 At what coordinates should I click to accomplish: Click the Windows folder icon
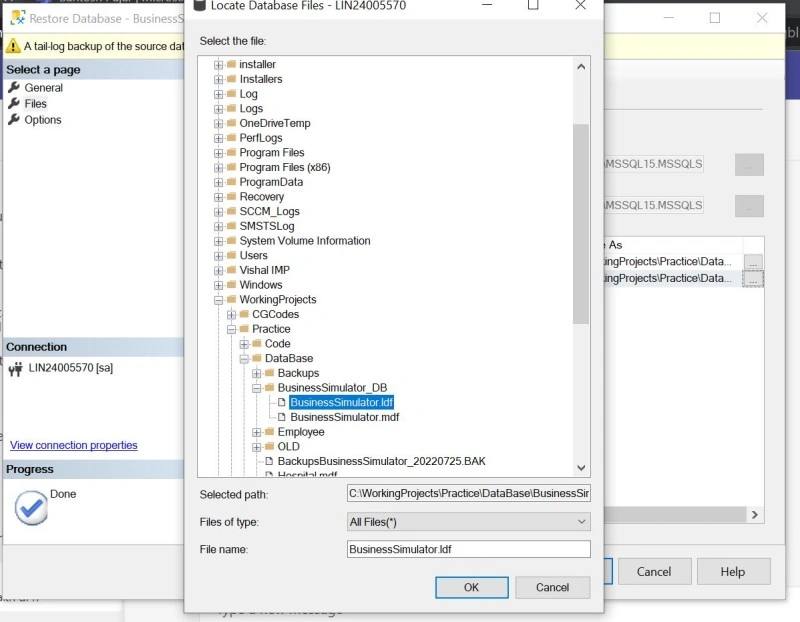coord(231,285)
